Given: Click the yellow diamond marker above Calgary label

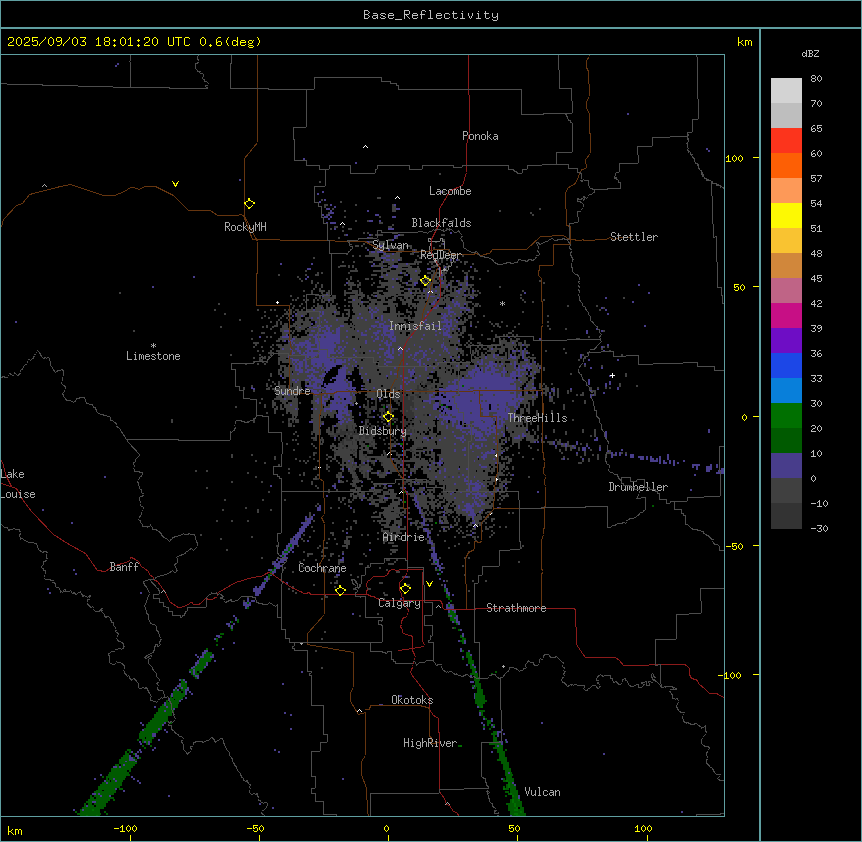Looking at the screenshot, I should click(x=405, y=589).
